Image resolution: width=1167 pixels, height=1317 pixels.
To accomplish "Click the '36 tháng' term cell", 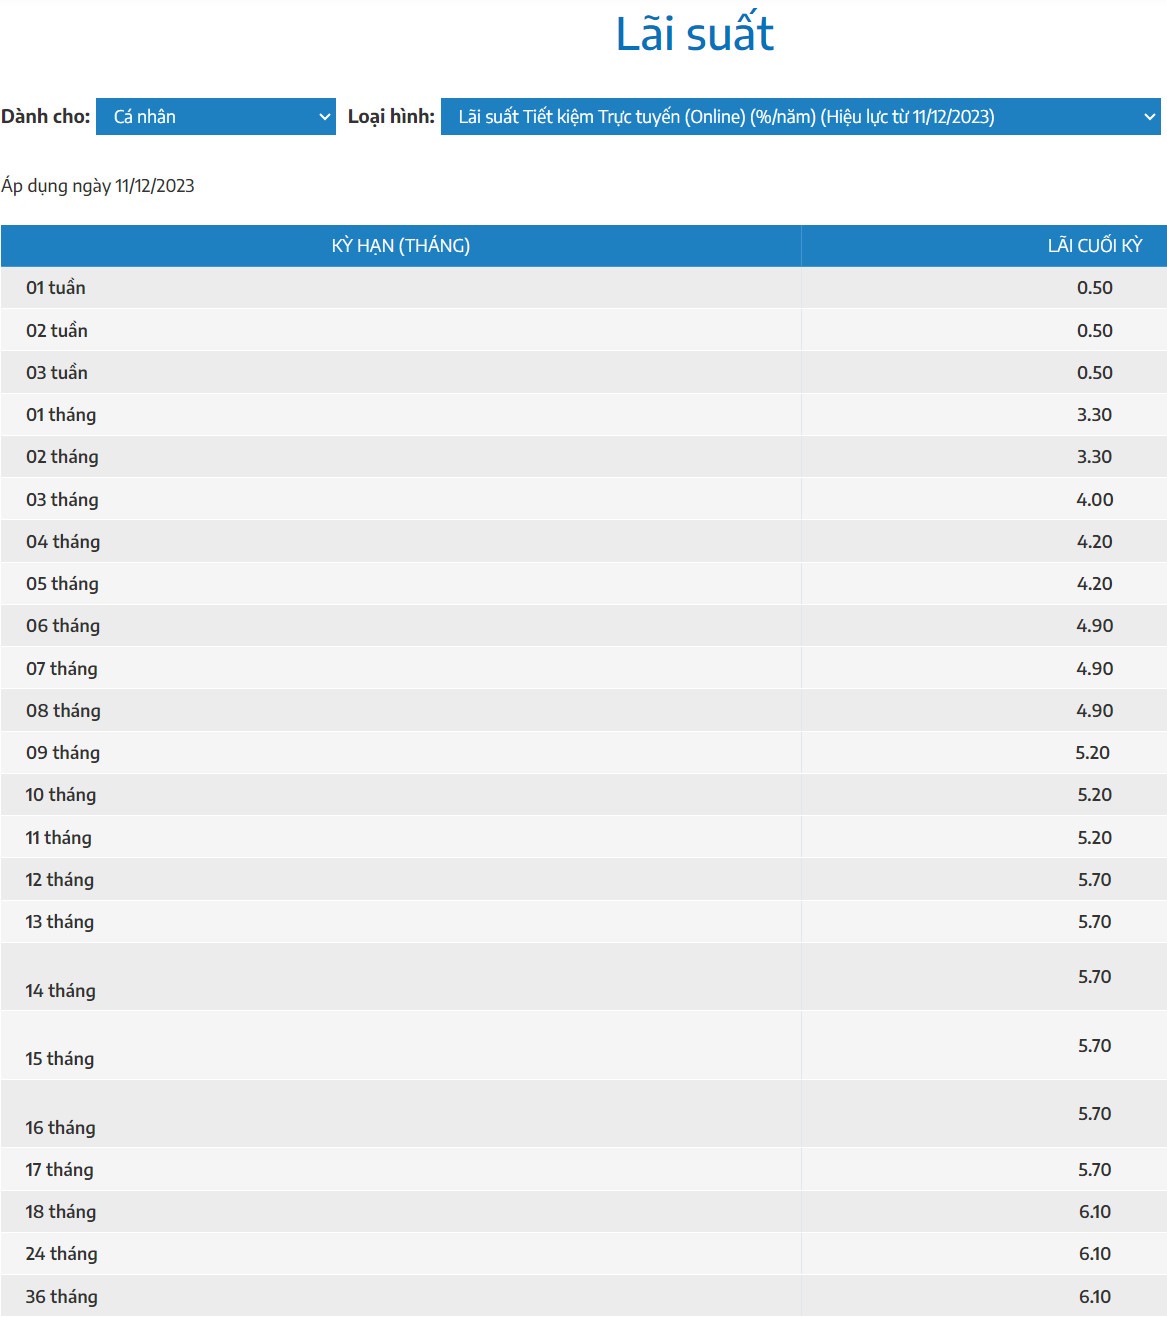I will [x=62, y=1297].
